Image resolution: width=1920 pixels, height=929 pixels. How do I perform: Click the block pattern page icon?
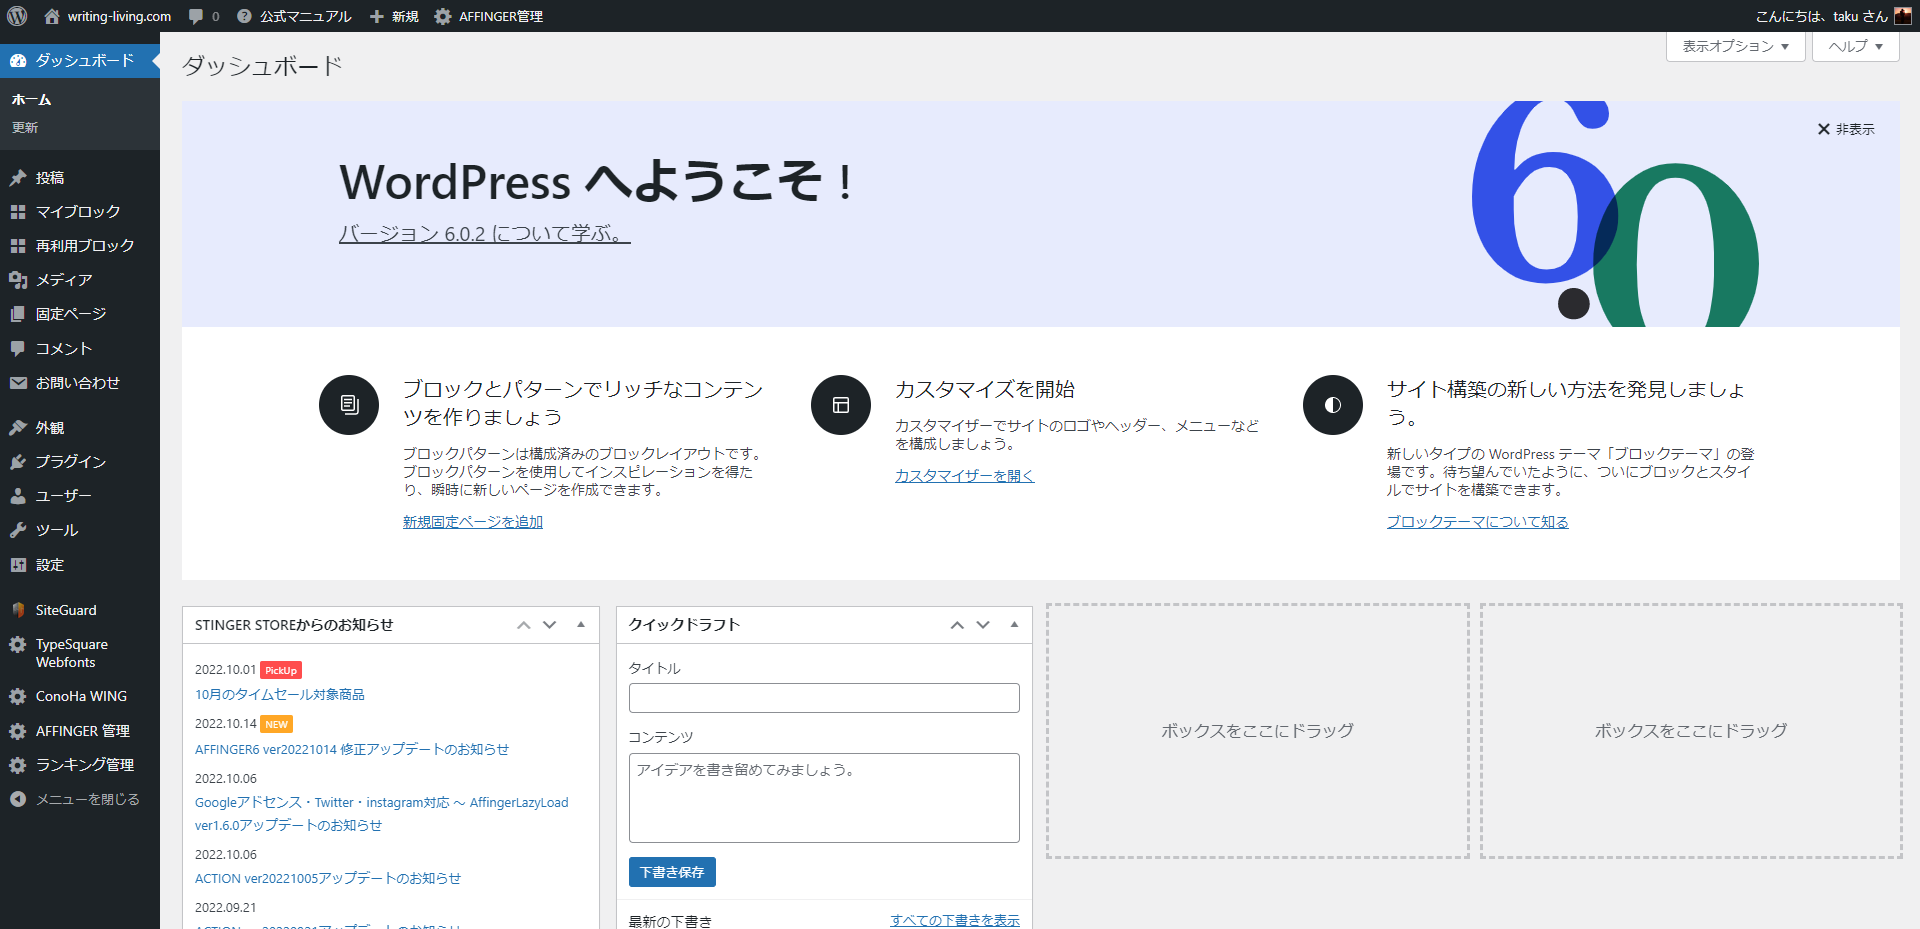[x=349, y=405]
